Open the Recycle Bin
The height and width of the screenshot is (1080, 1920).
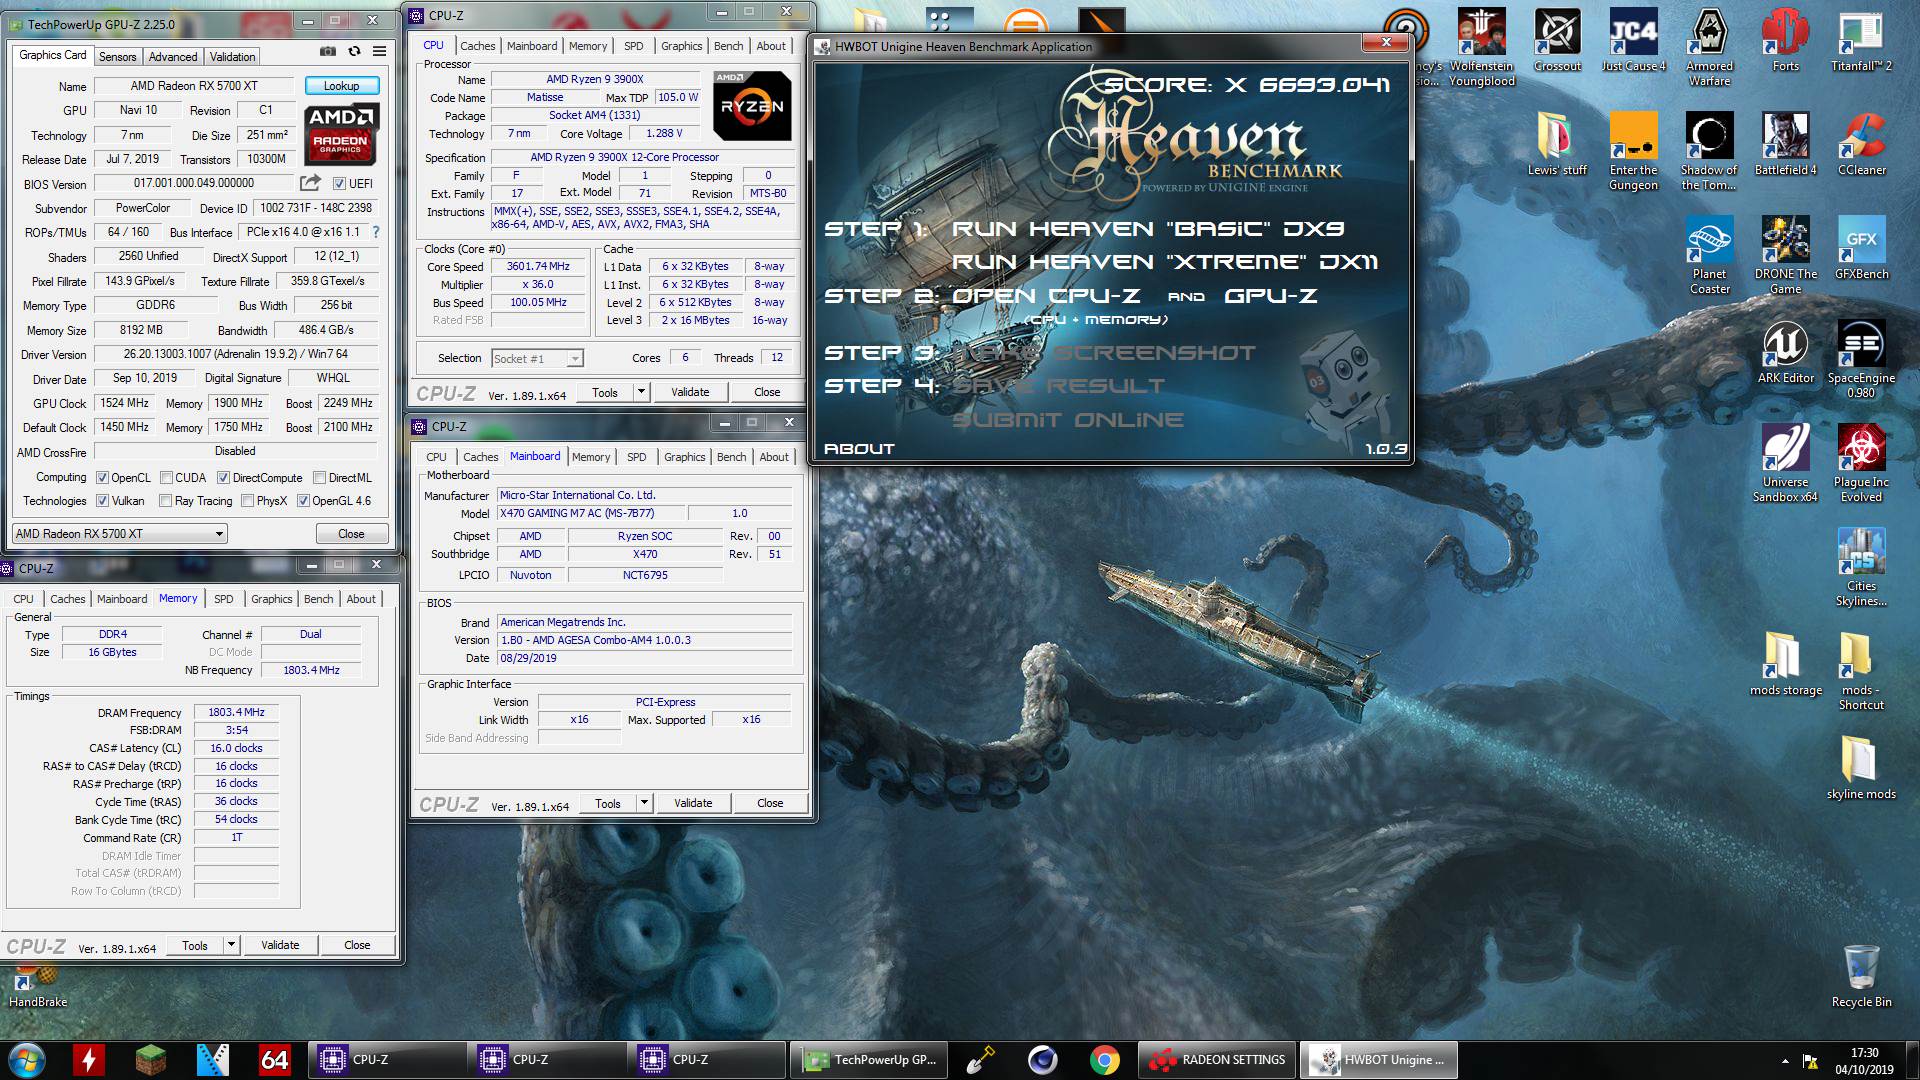(1861, 976)
